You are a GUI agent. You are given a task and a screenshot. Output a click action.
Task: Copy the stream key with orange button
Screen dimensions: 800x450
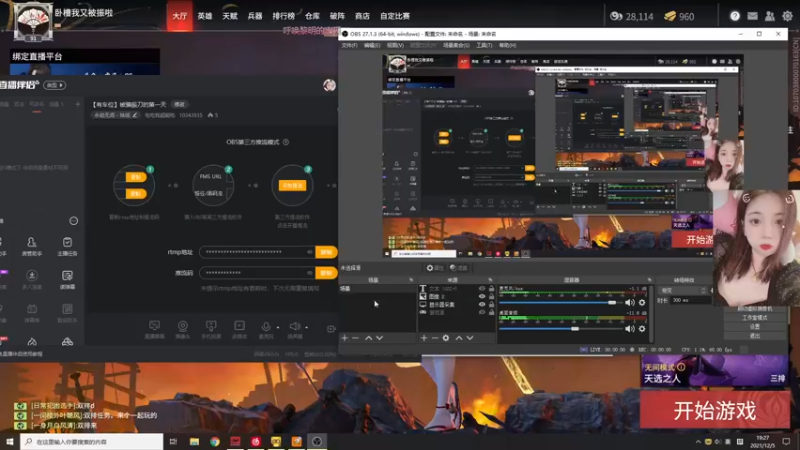click(326, 273)
